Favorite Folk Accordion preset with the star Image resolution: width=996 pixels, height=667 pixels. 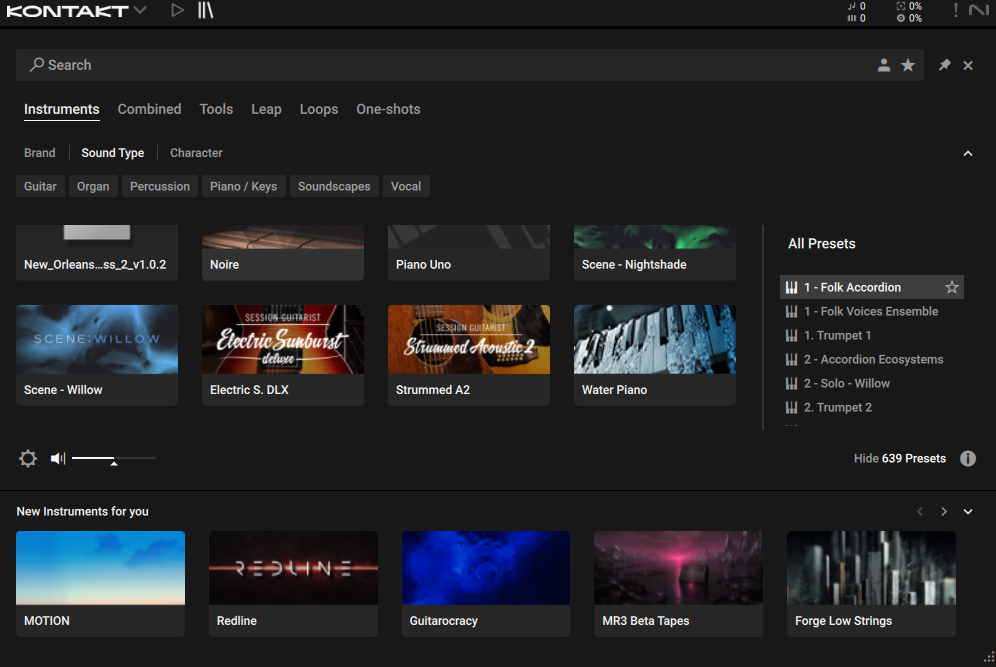[952, 287]
